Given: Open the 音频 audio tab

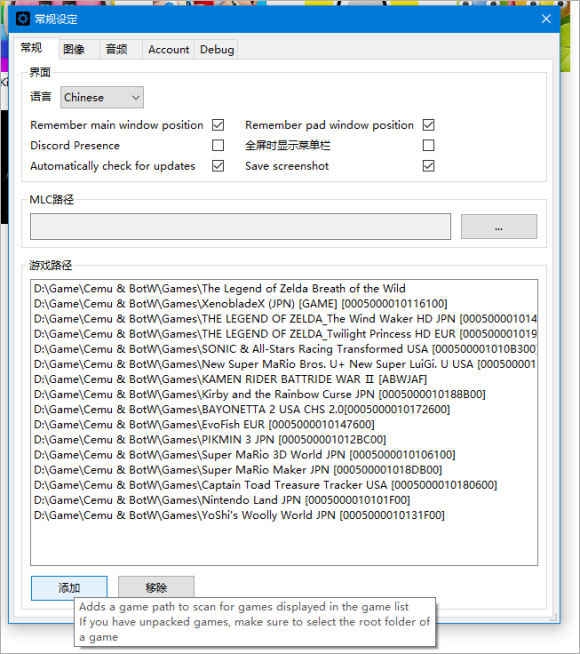Looking at the screenshot, I should (116, 50).
